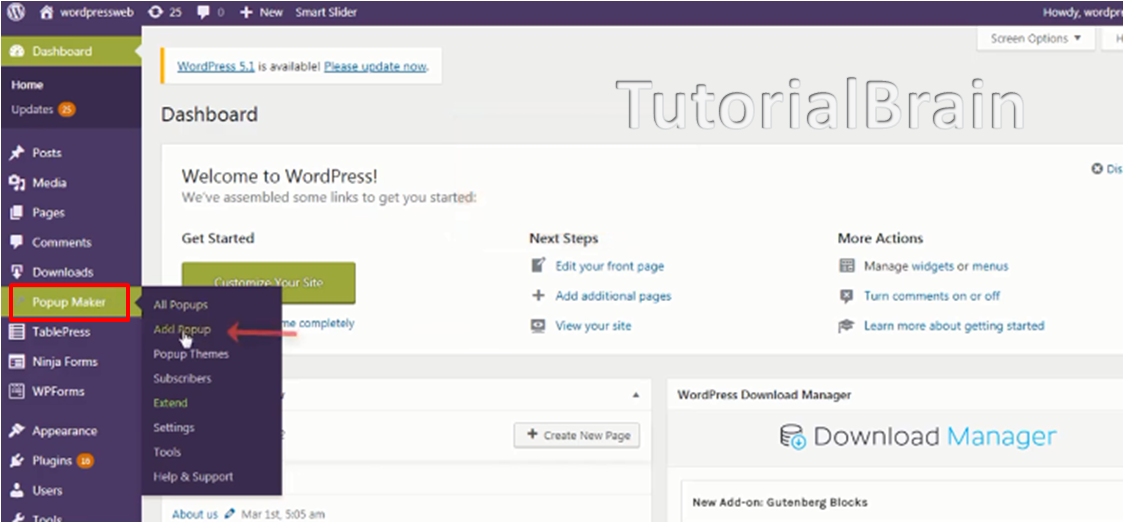Click the Comments icon in the sidebar
The height and width of the screenshot is (523, 1124).
pyautogui.click(x=17, y=242)
